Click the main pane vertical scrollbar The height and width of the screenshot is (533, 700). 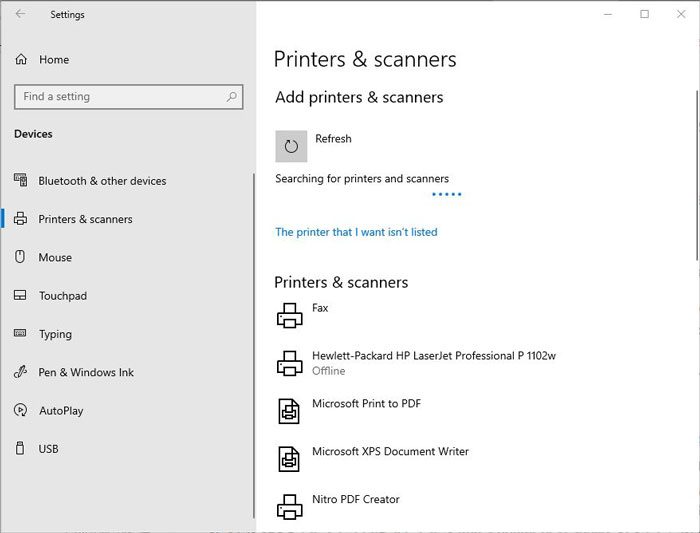[696, 175]
